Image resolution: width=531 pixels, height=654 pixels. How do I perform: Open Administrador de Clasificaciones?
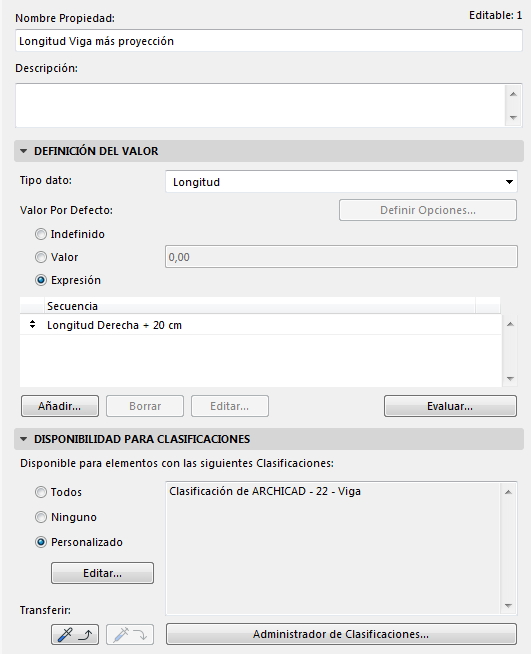click(x=341, y=634)
